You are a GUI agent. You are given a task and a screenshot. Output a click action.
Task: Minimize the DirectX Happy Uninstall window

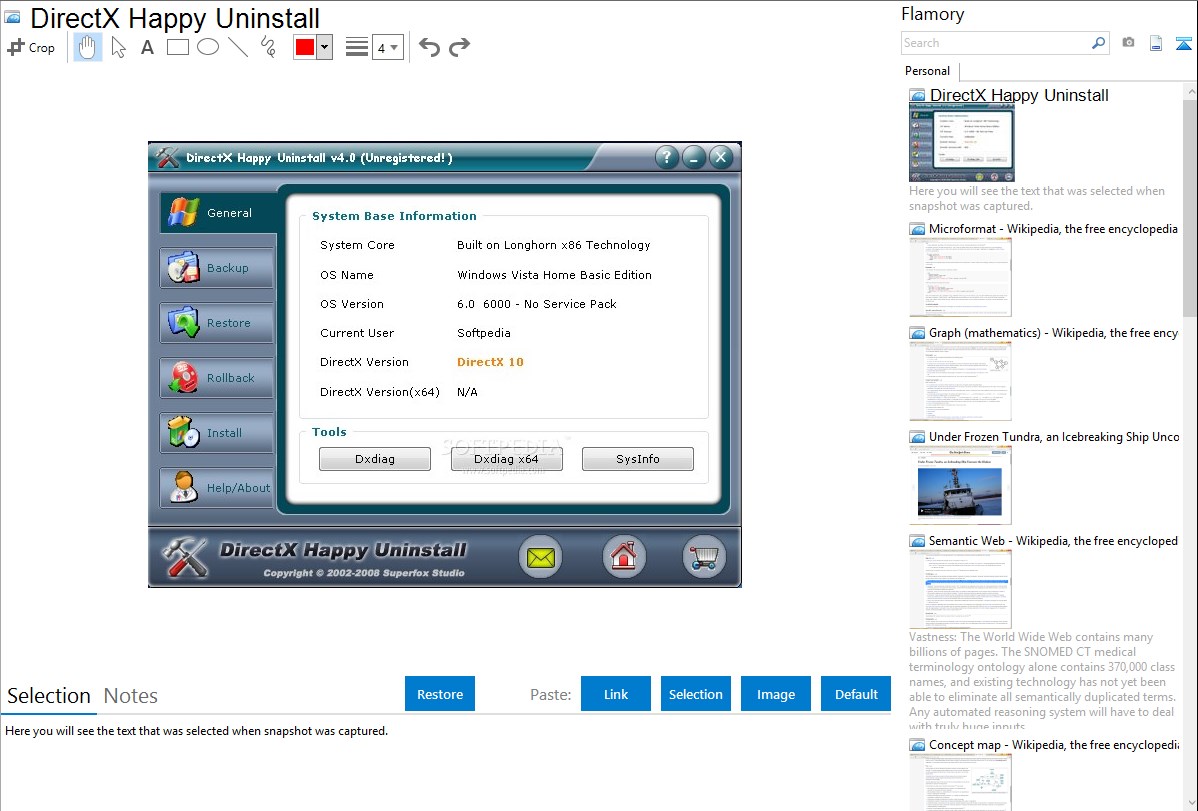[694, 157]
